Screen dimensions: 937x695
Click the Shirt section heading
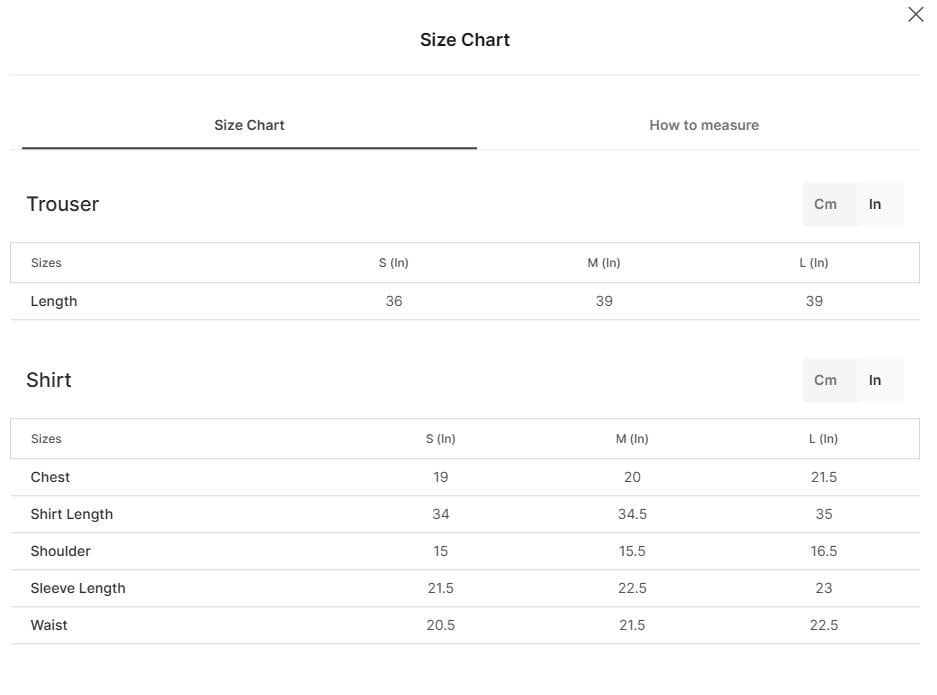pos(49,380)
